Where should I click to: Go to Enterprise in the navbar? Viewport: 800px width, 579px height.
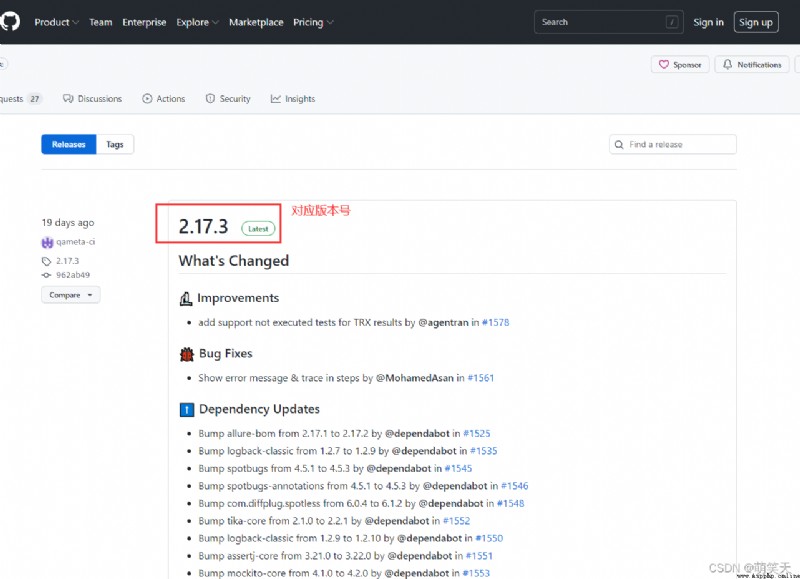click(144, 22)
